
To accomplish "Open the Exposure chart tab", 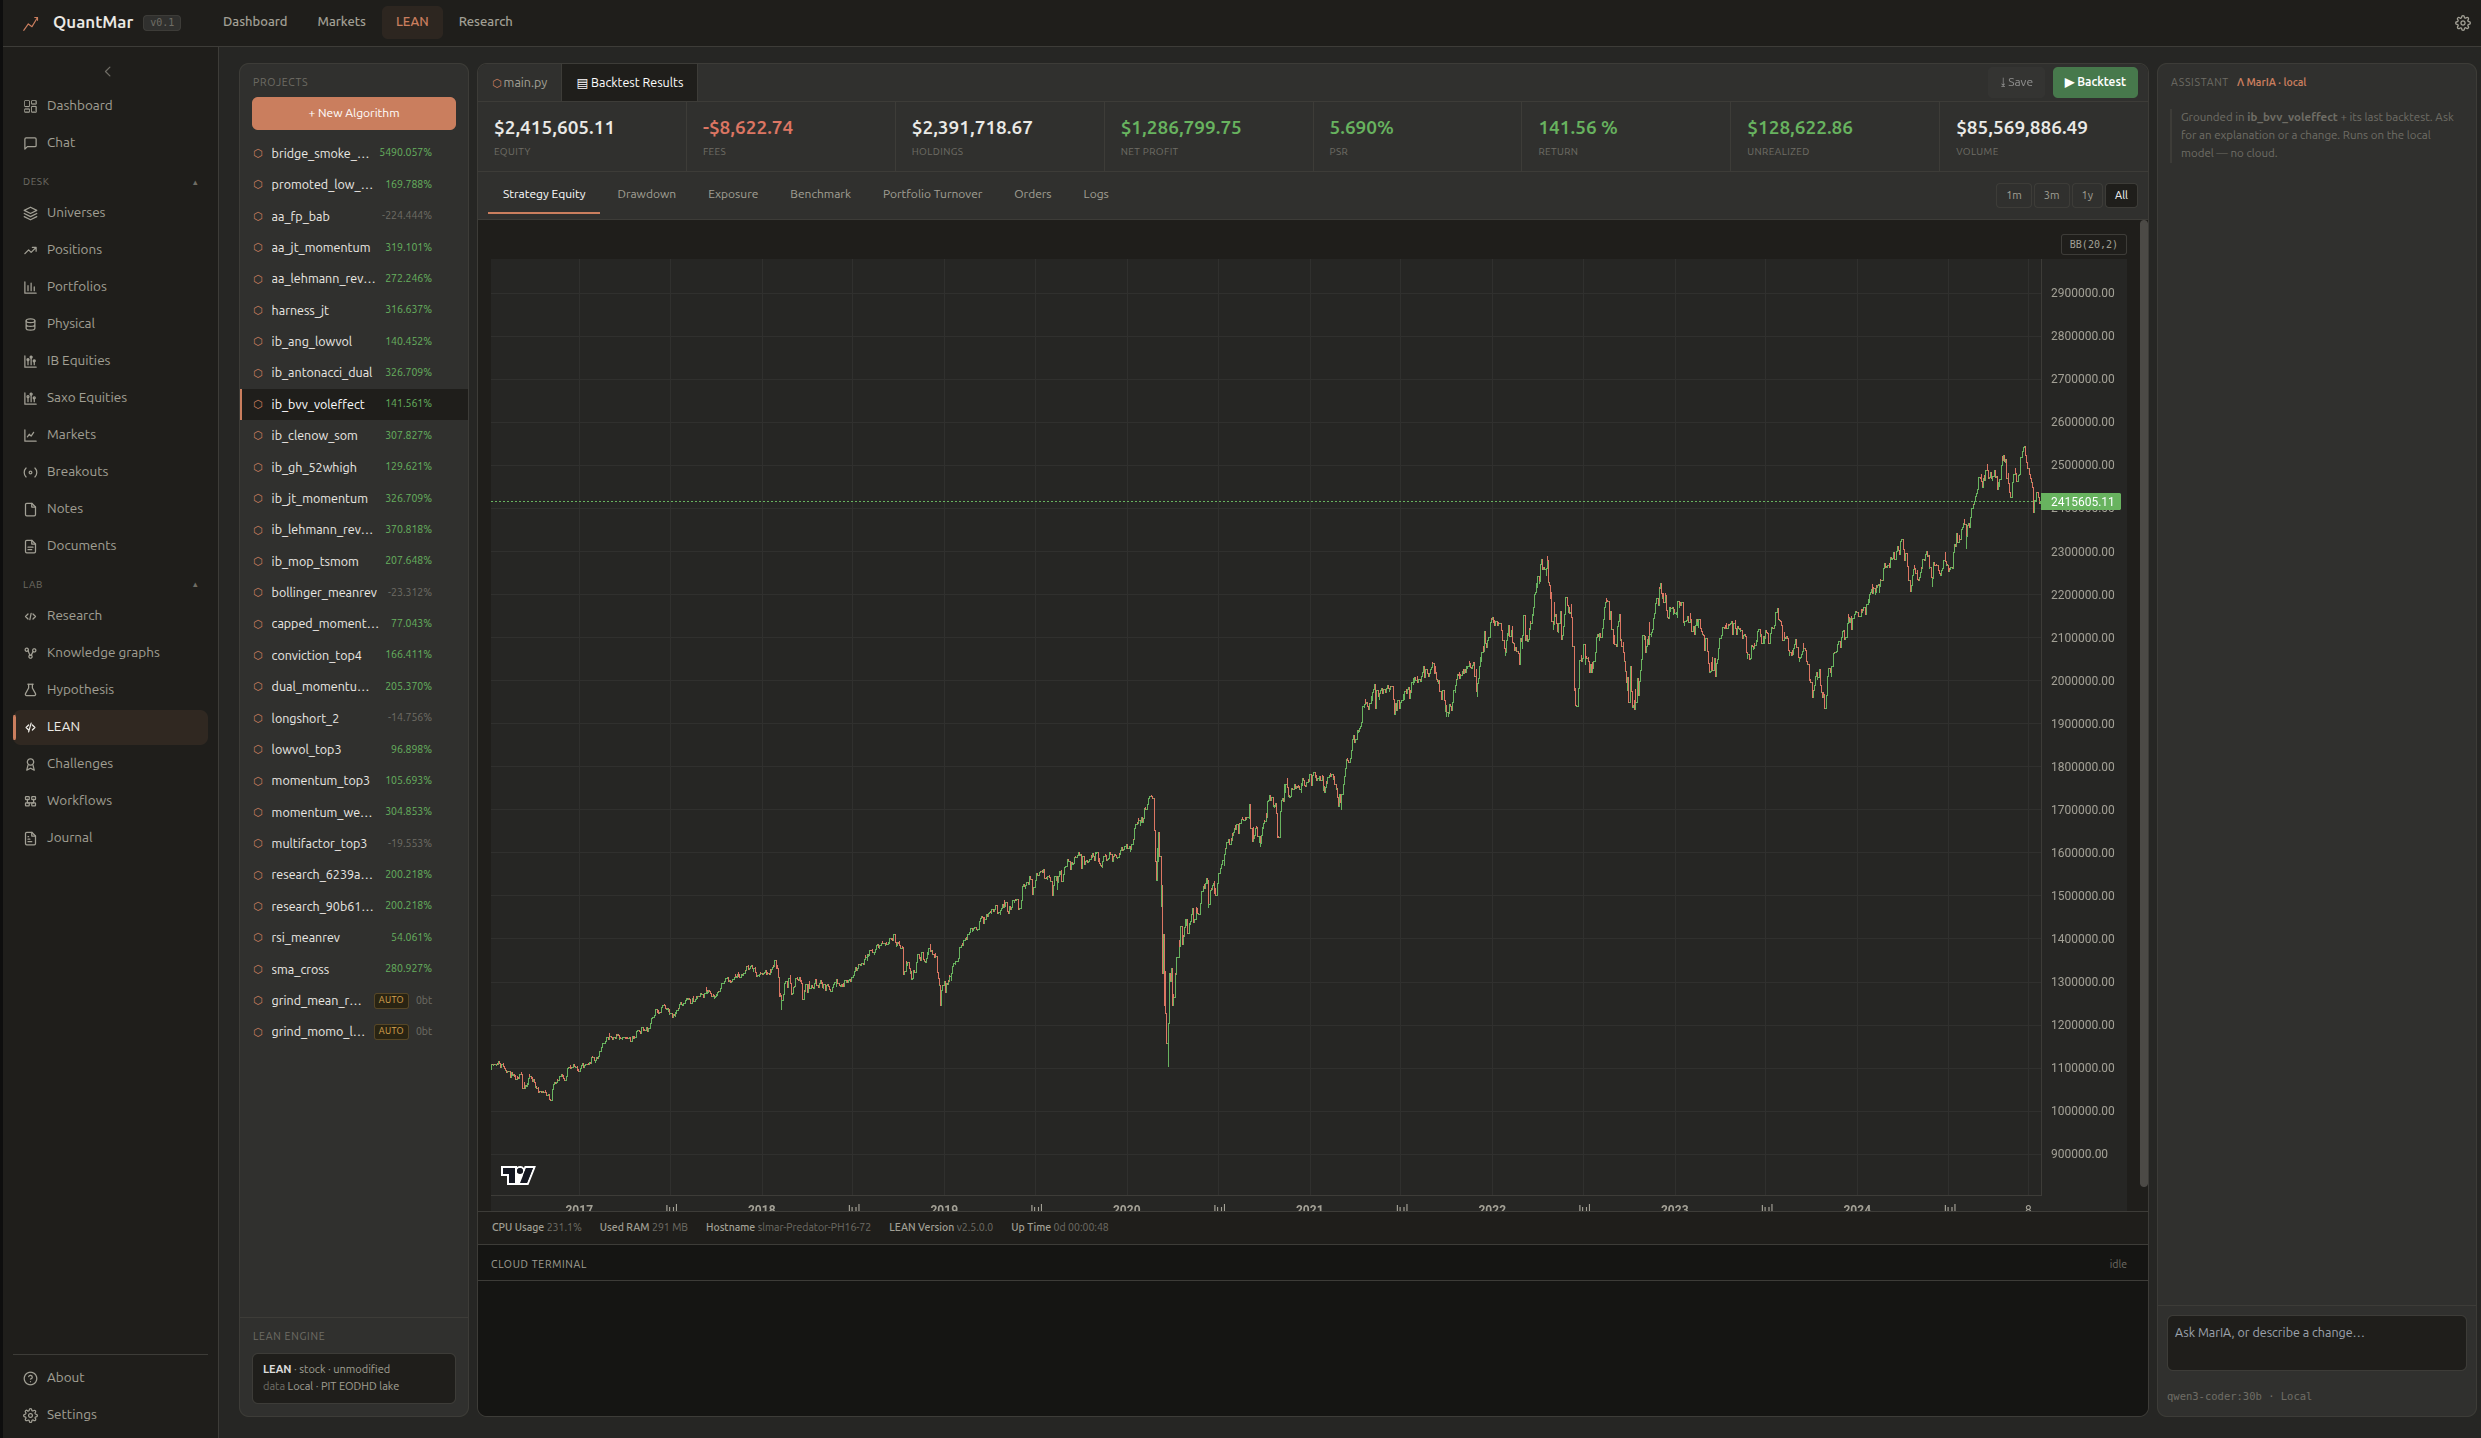I will coord(732,194).
